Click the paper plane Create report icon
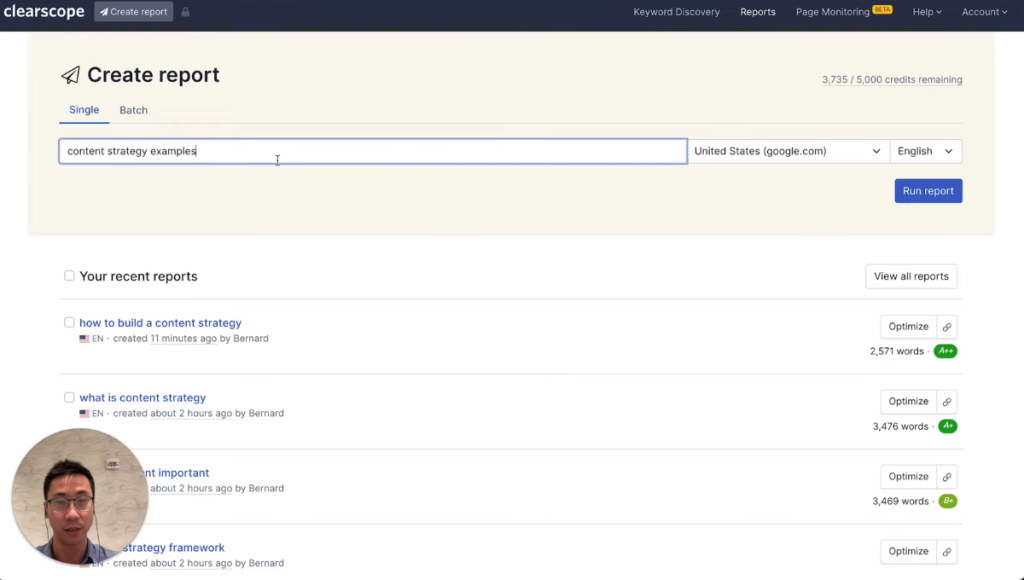Screen dimensions: 1024x580 [104, 11]
